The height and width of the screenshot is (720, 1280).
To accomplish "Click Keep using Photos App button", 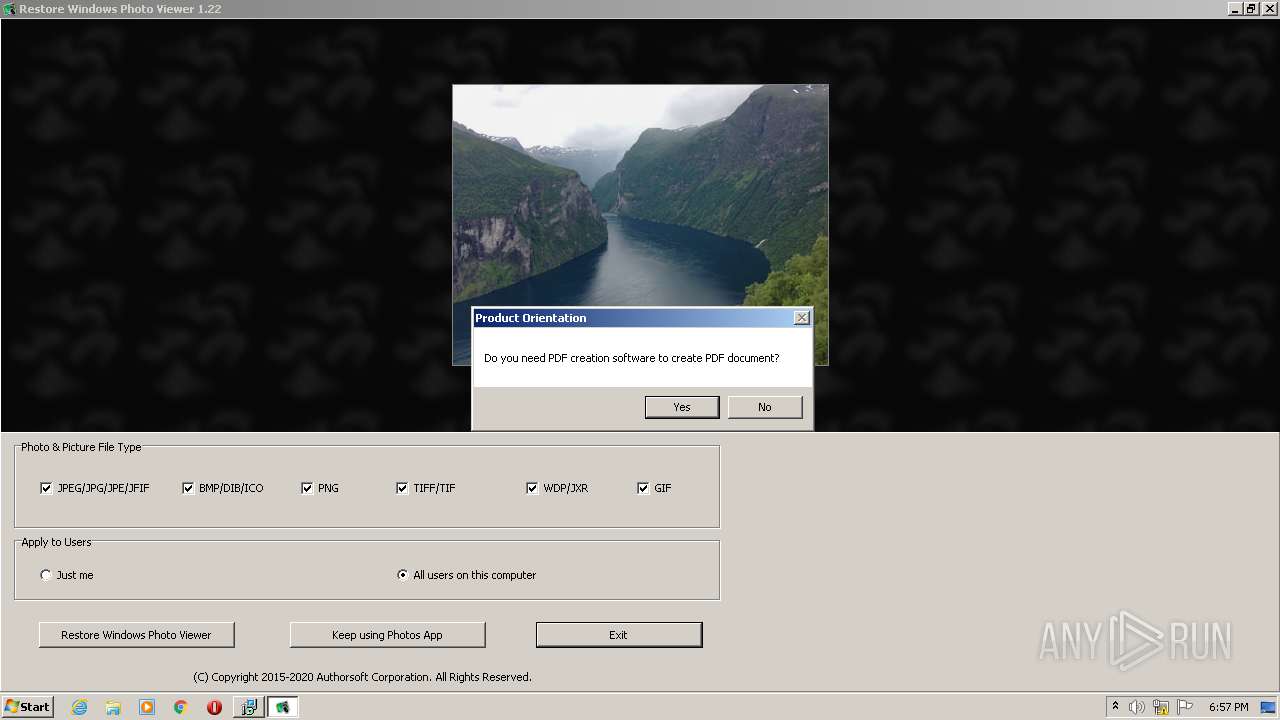I will click(x=387, y=635).
